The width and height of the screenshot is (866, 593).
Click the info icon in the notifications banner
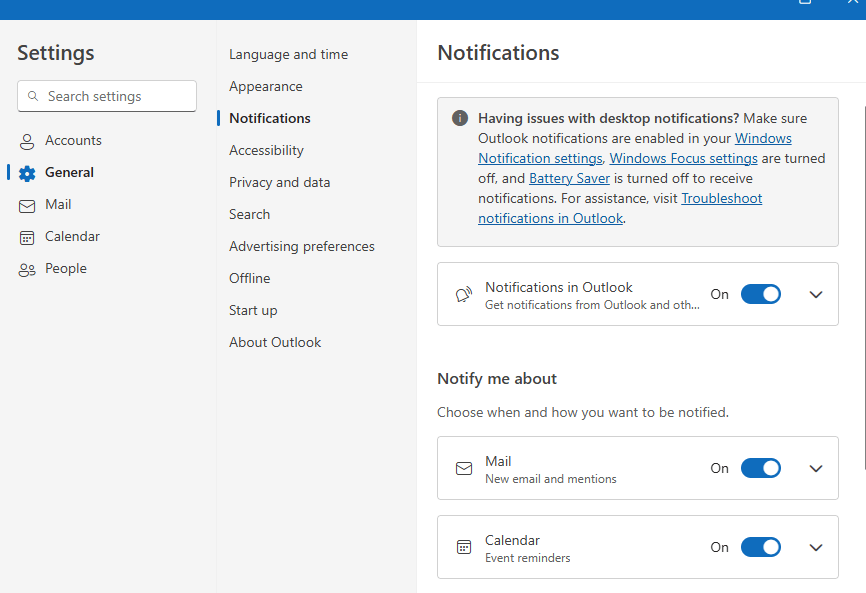[x=459, y=118]
